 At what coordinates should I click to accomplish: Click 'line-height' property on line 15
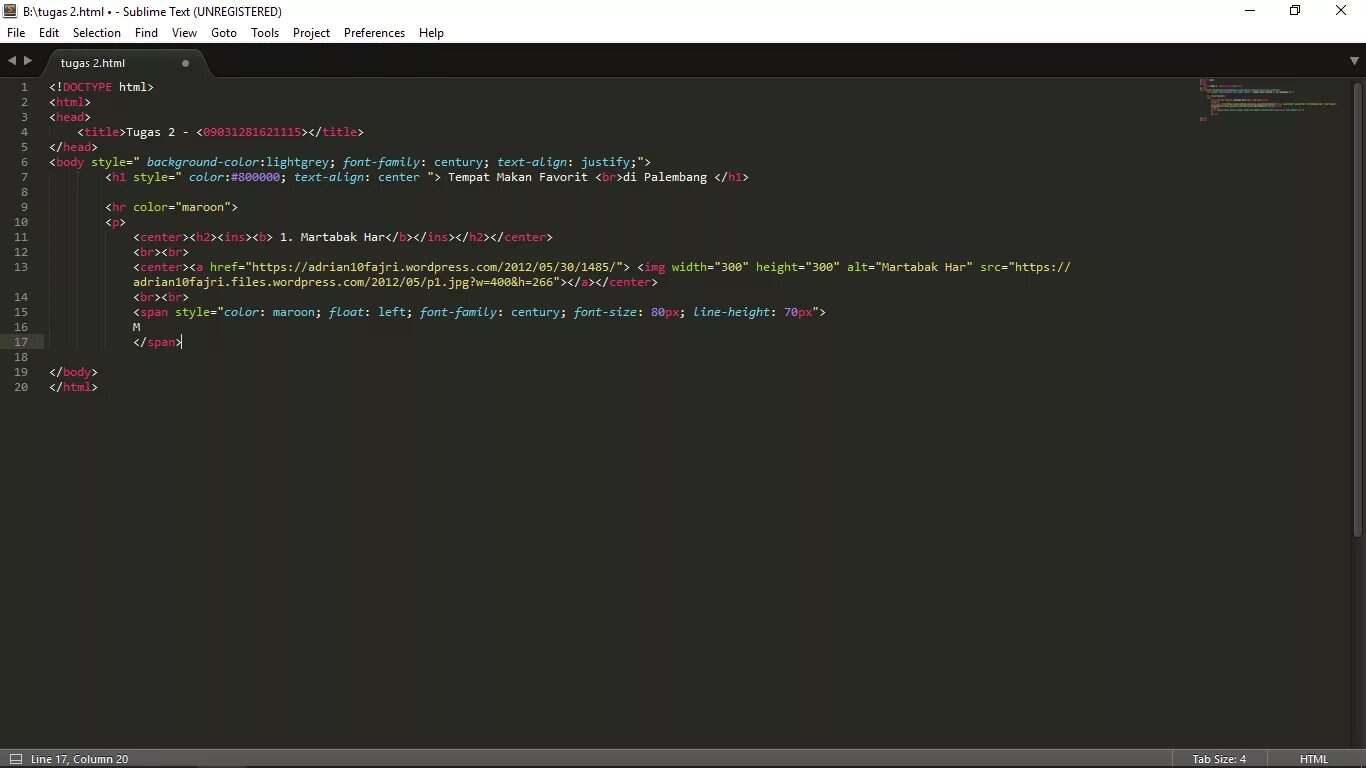731,312
